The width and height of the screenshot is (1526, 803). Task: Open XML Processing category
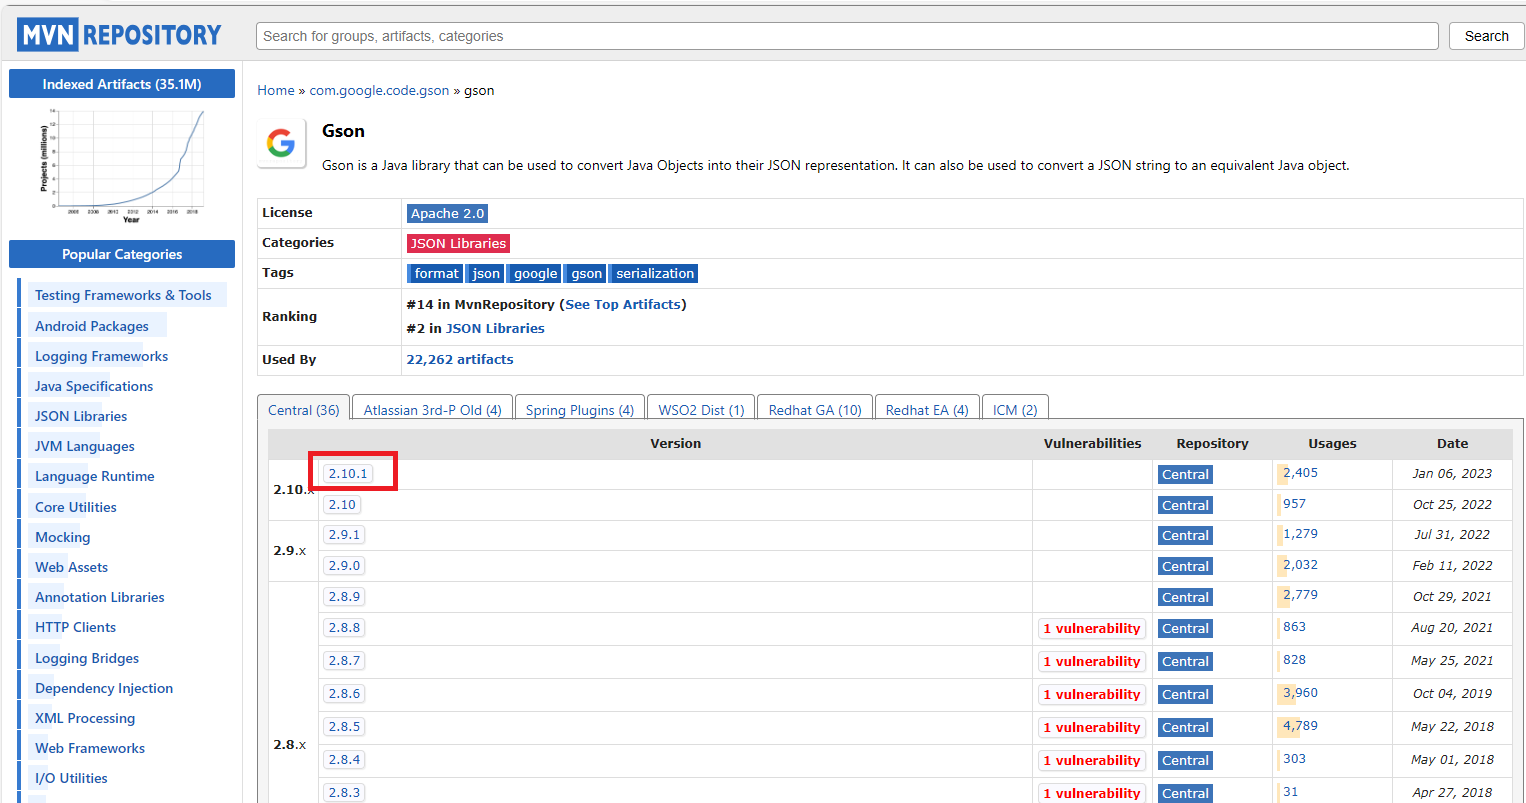[85, 718]
